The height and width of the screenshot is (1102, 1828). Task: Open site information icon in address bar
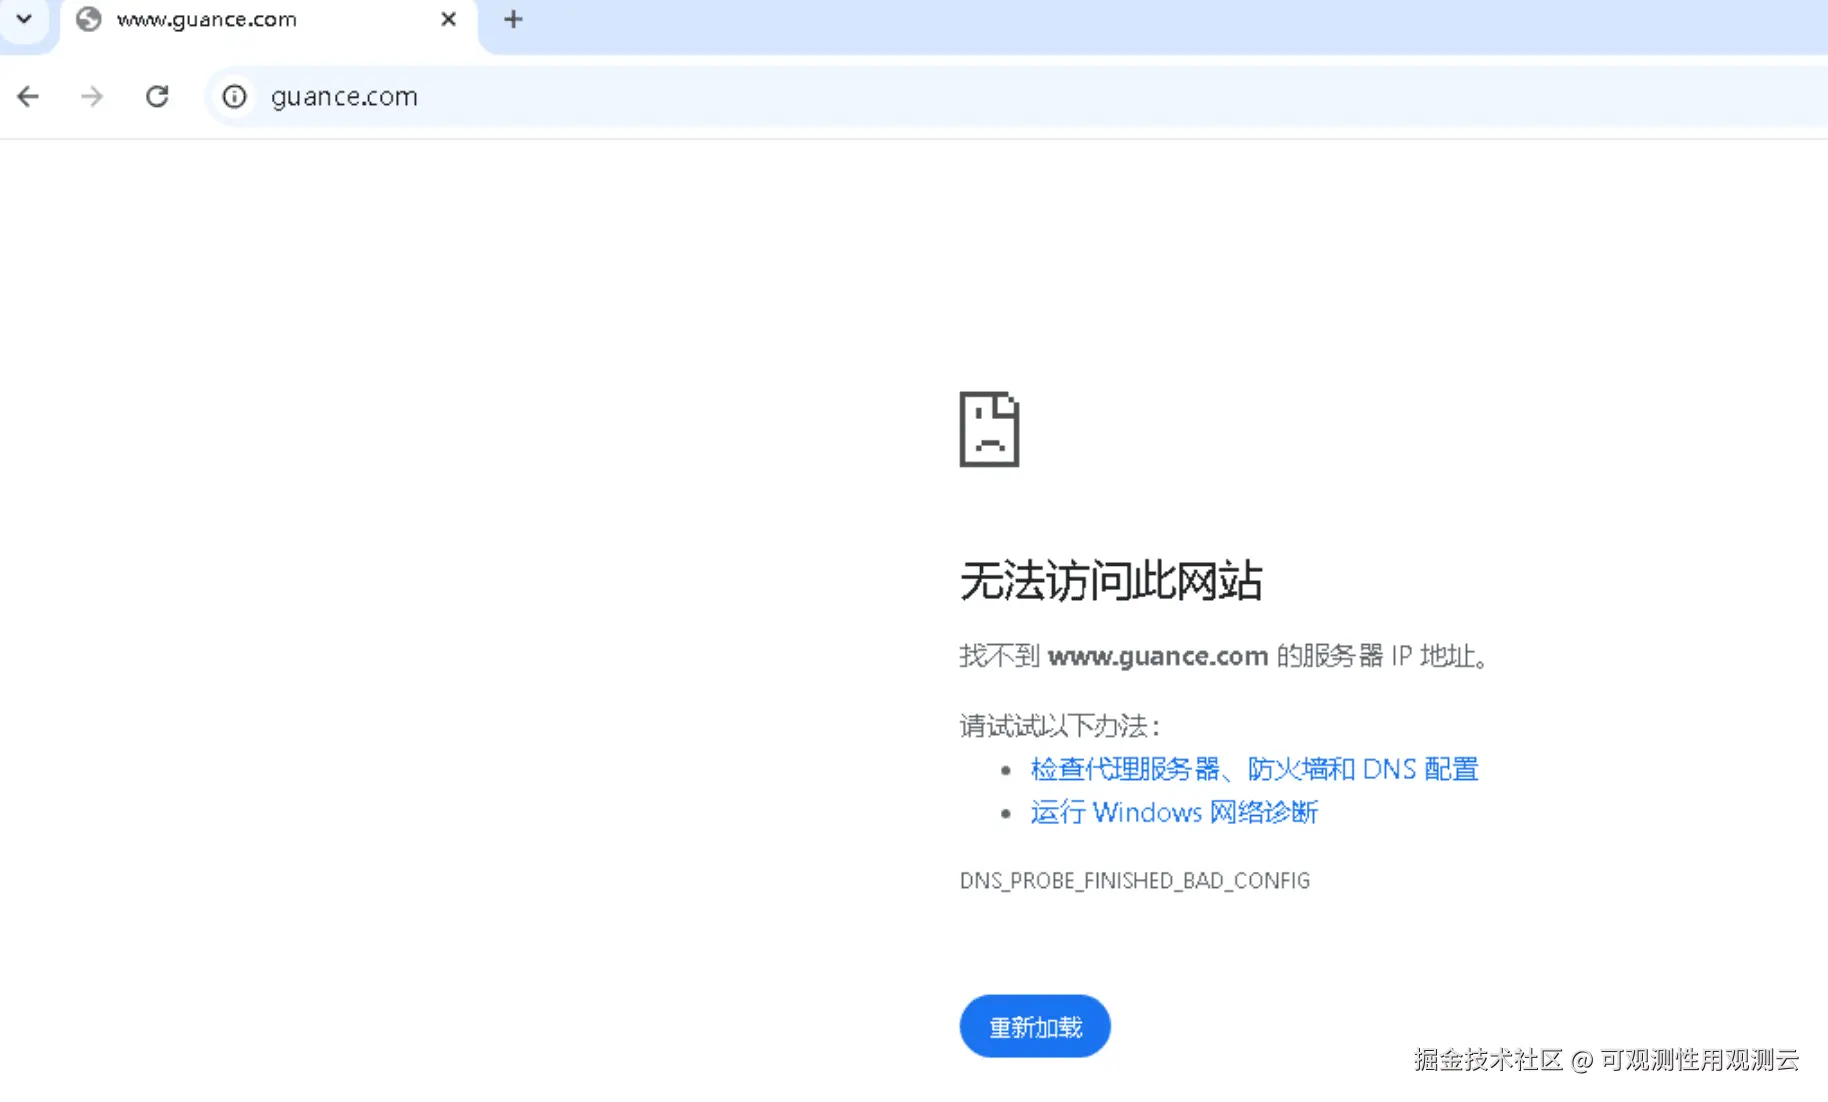click(x=234, y=96)
